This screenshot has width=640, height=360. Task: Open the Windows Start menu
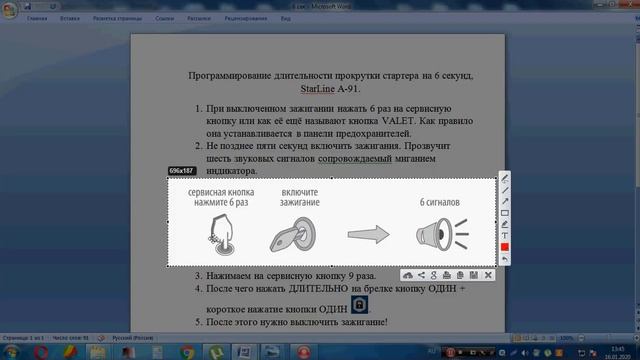coord(11,352)
